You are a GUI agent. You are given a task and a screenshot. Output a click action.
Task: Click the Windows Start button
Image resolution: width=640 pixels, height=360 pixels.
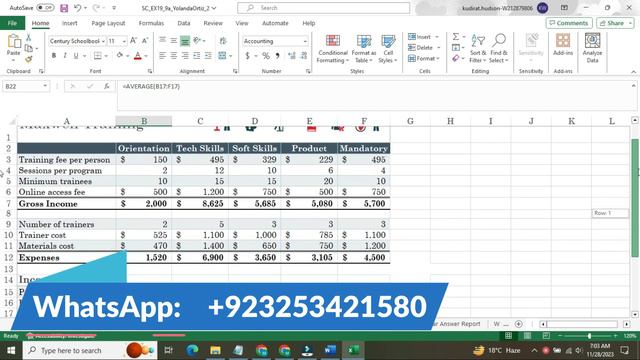[11, 350]
